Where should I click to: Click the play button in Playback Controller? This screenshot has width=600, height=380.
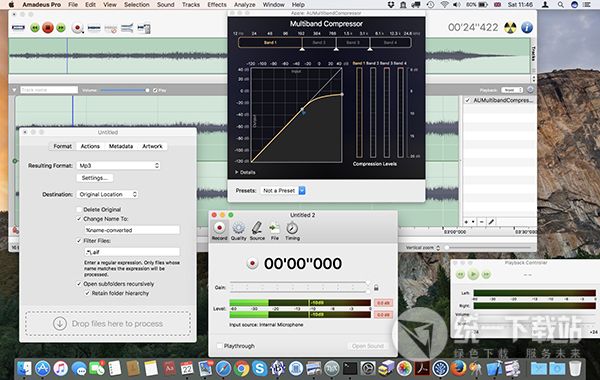click(473, 274)
